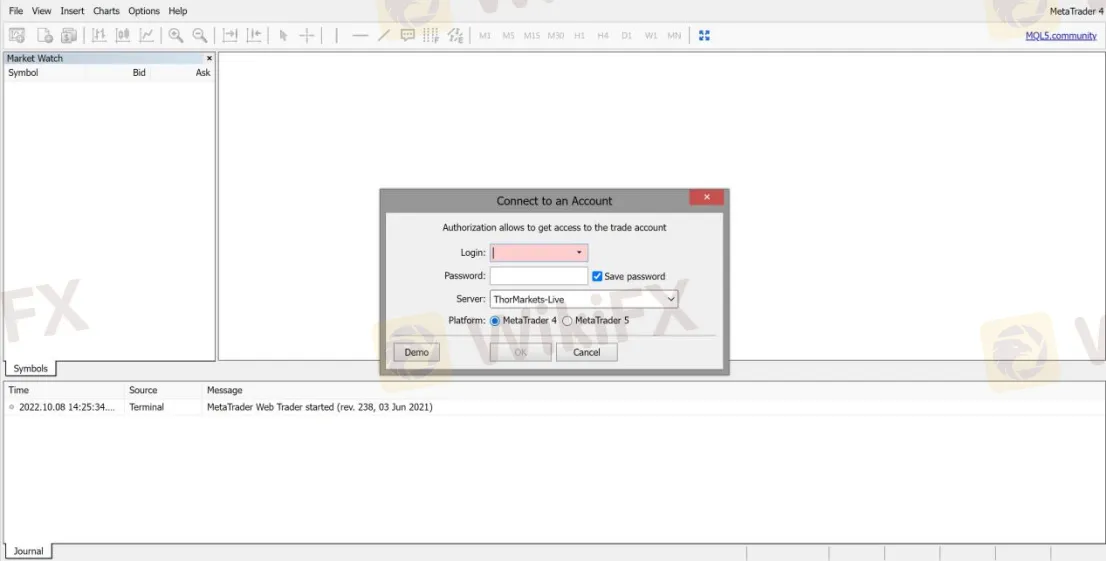1106x561 pixels.
Task: Switch to MN timeframe
Action: (674, 35)
